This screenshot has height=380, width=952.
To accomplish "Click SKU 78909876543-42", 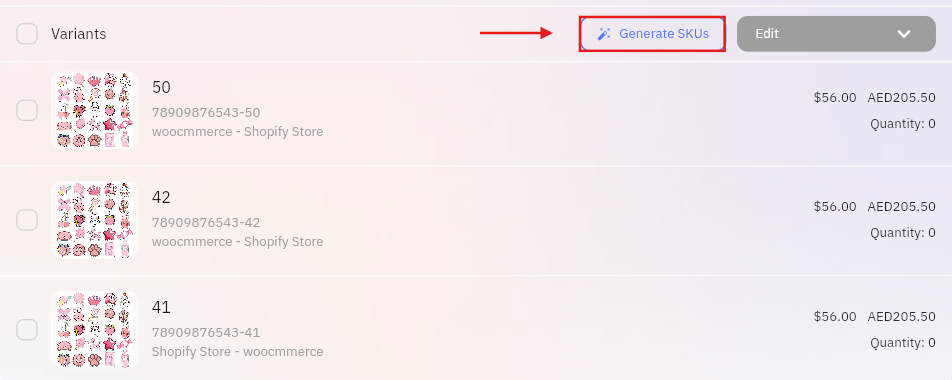I will click(x=206, y=222).
